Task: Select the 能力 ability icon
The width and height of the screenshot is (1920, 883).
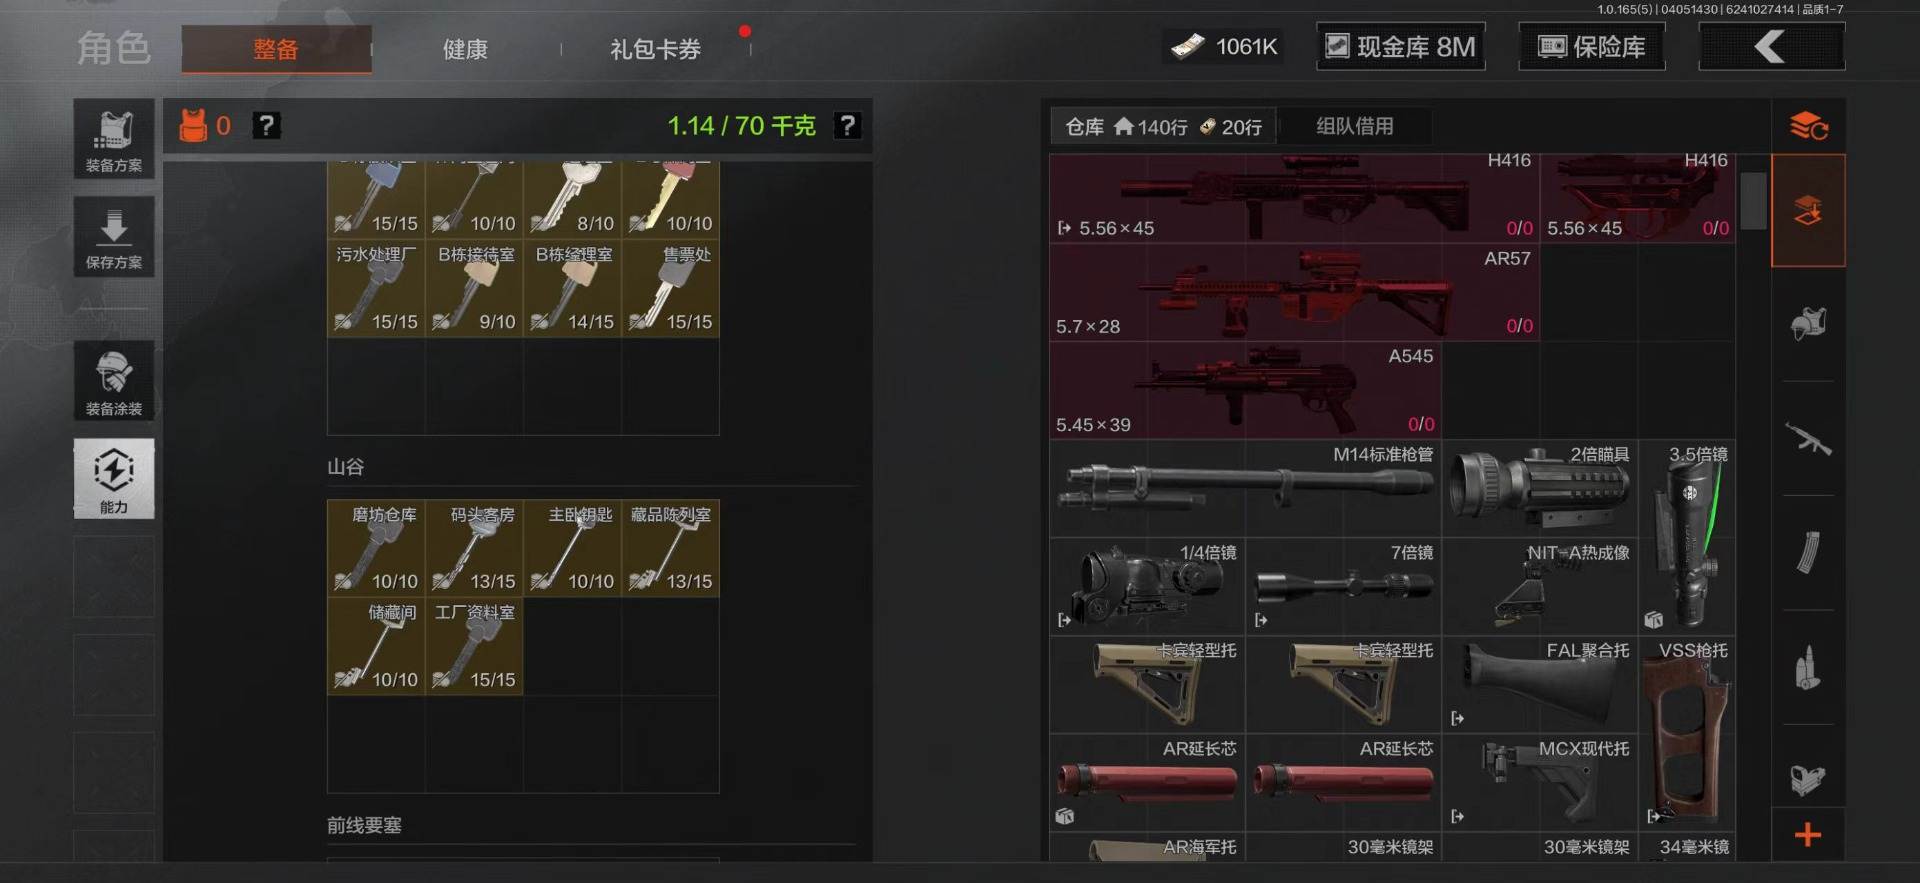Action: (113, 478)
